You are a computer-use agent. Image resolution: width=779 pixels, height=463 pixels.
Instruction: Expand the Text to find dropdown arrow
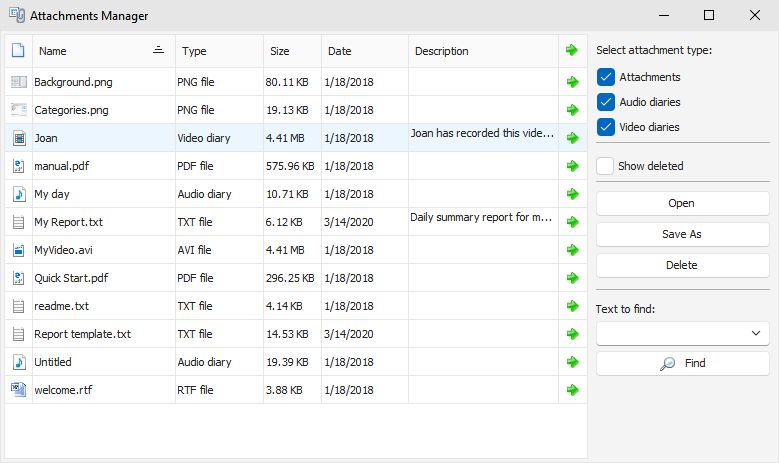756,333
